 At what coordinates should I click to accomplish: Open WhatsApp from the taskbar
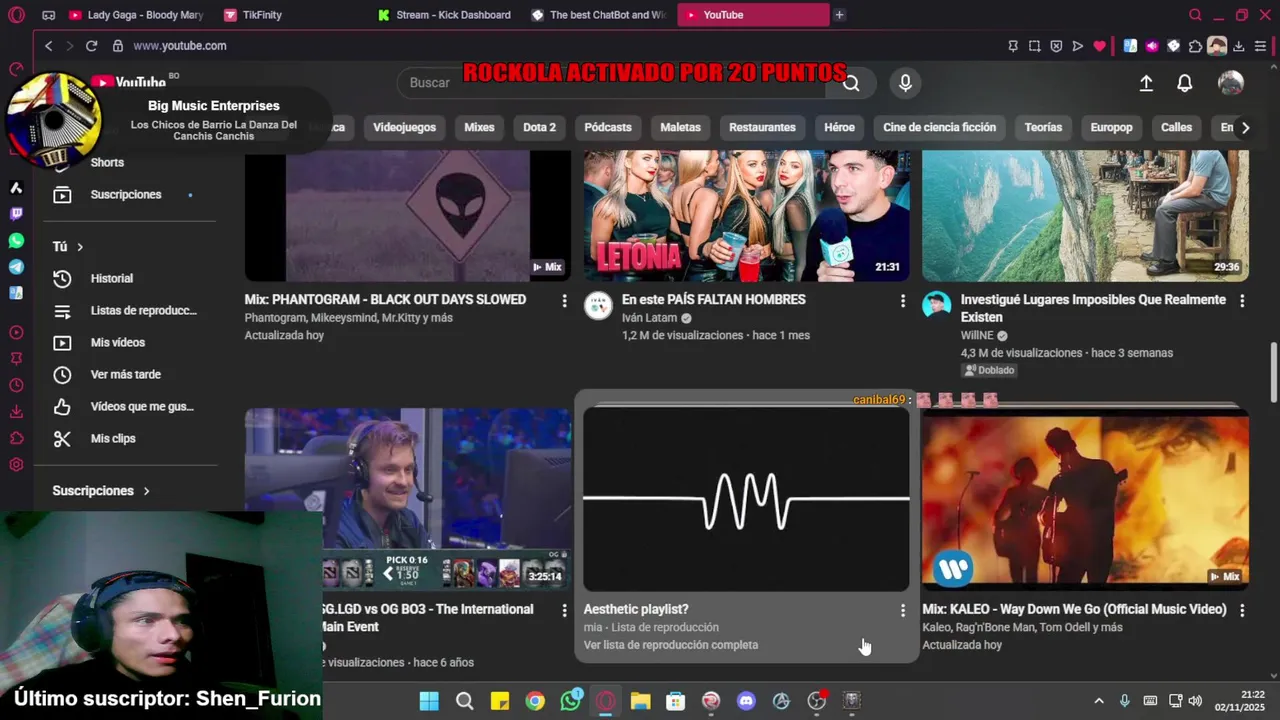pos(570,701)
